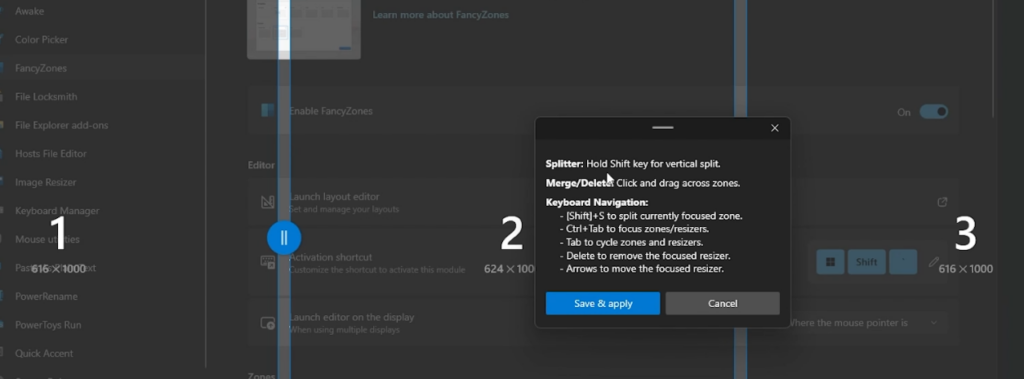Select zone number 1
1024x379 pixels.
[x=59, y=233]
